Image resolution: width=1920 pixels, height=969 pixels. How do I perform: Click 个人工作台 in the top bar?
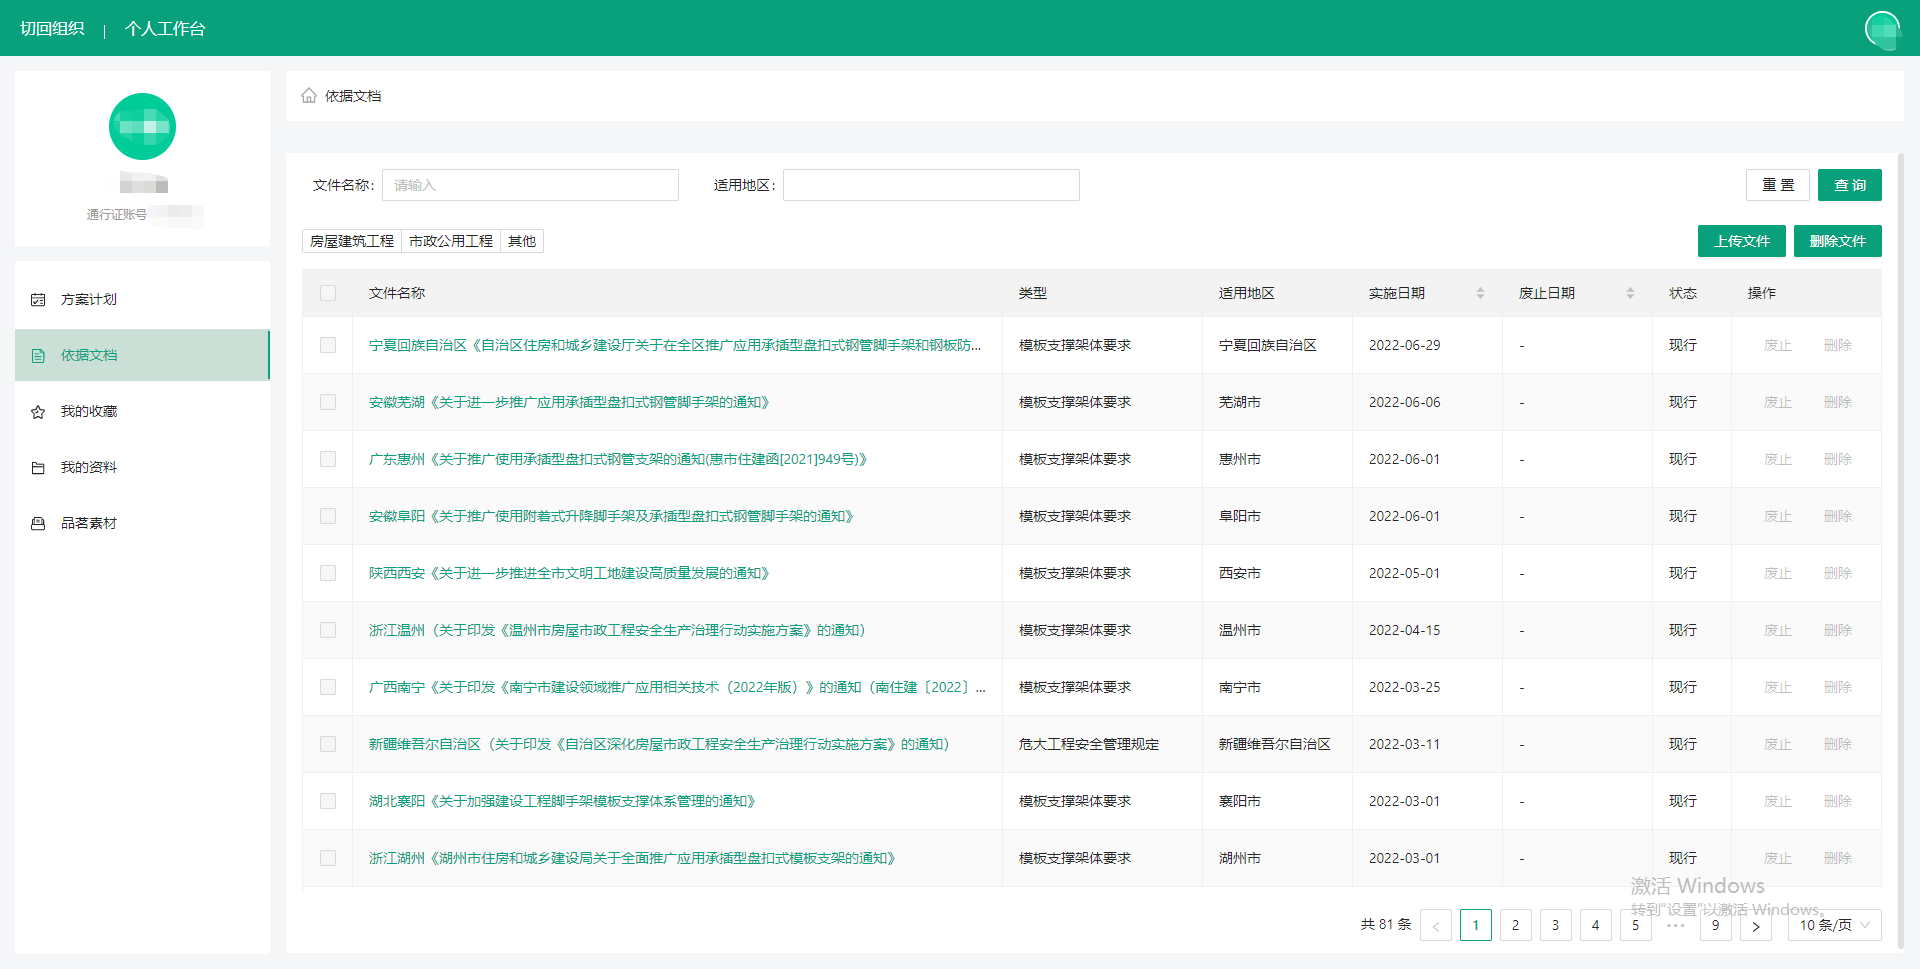[x=165, y=29]
